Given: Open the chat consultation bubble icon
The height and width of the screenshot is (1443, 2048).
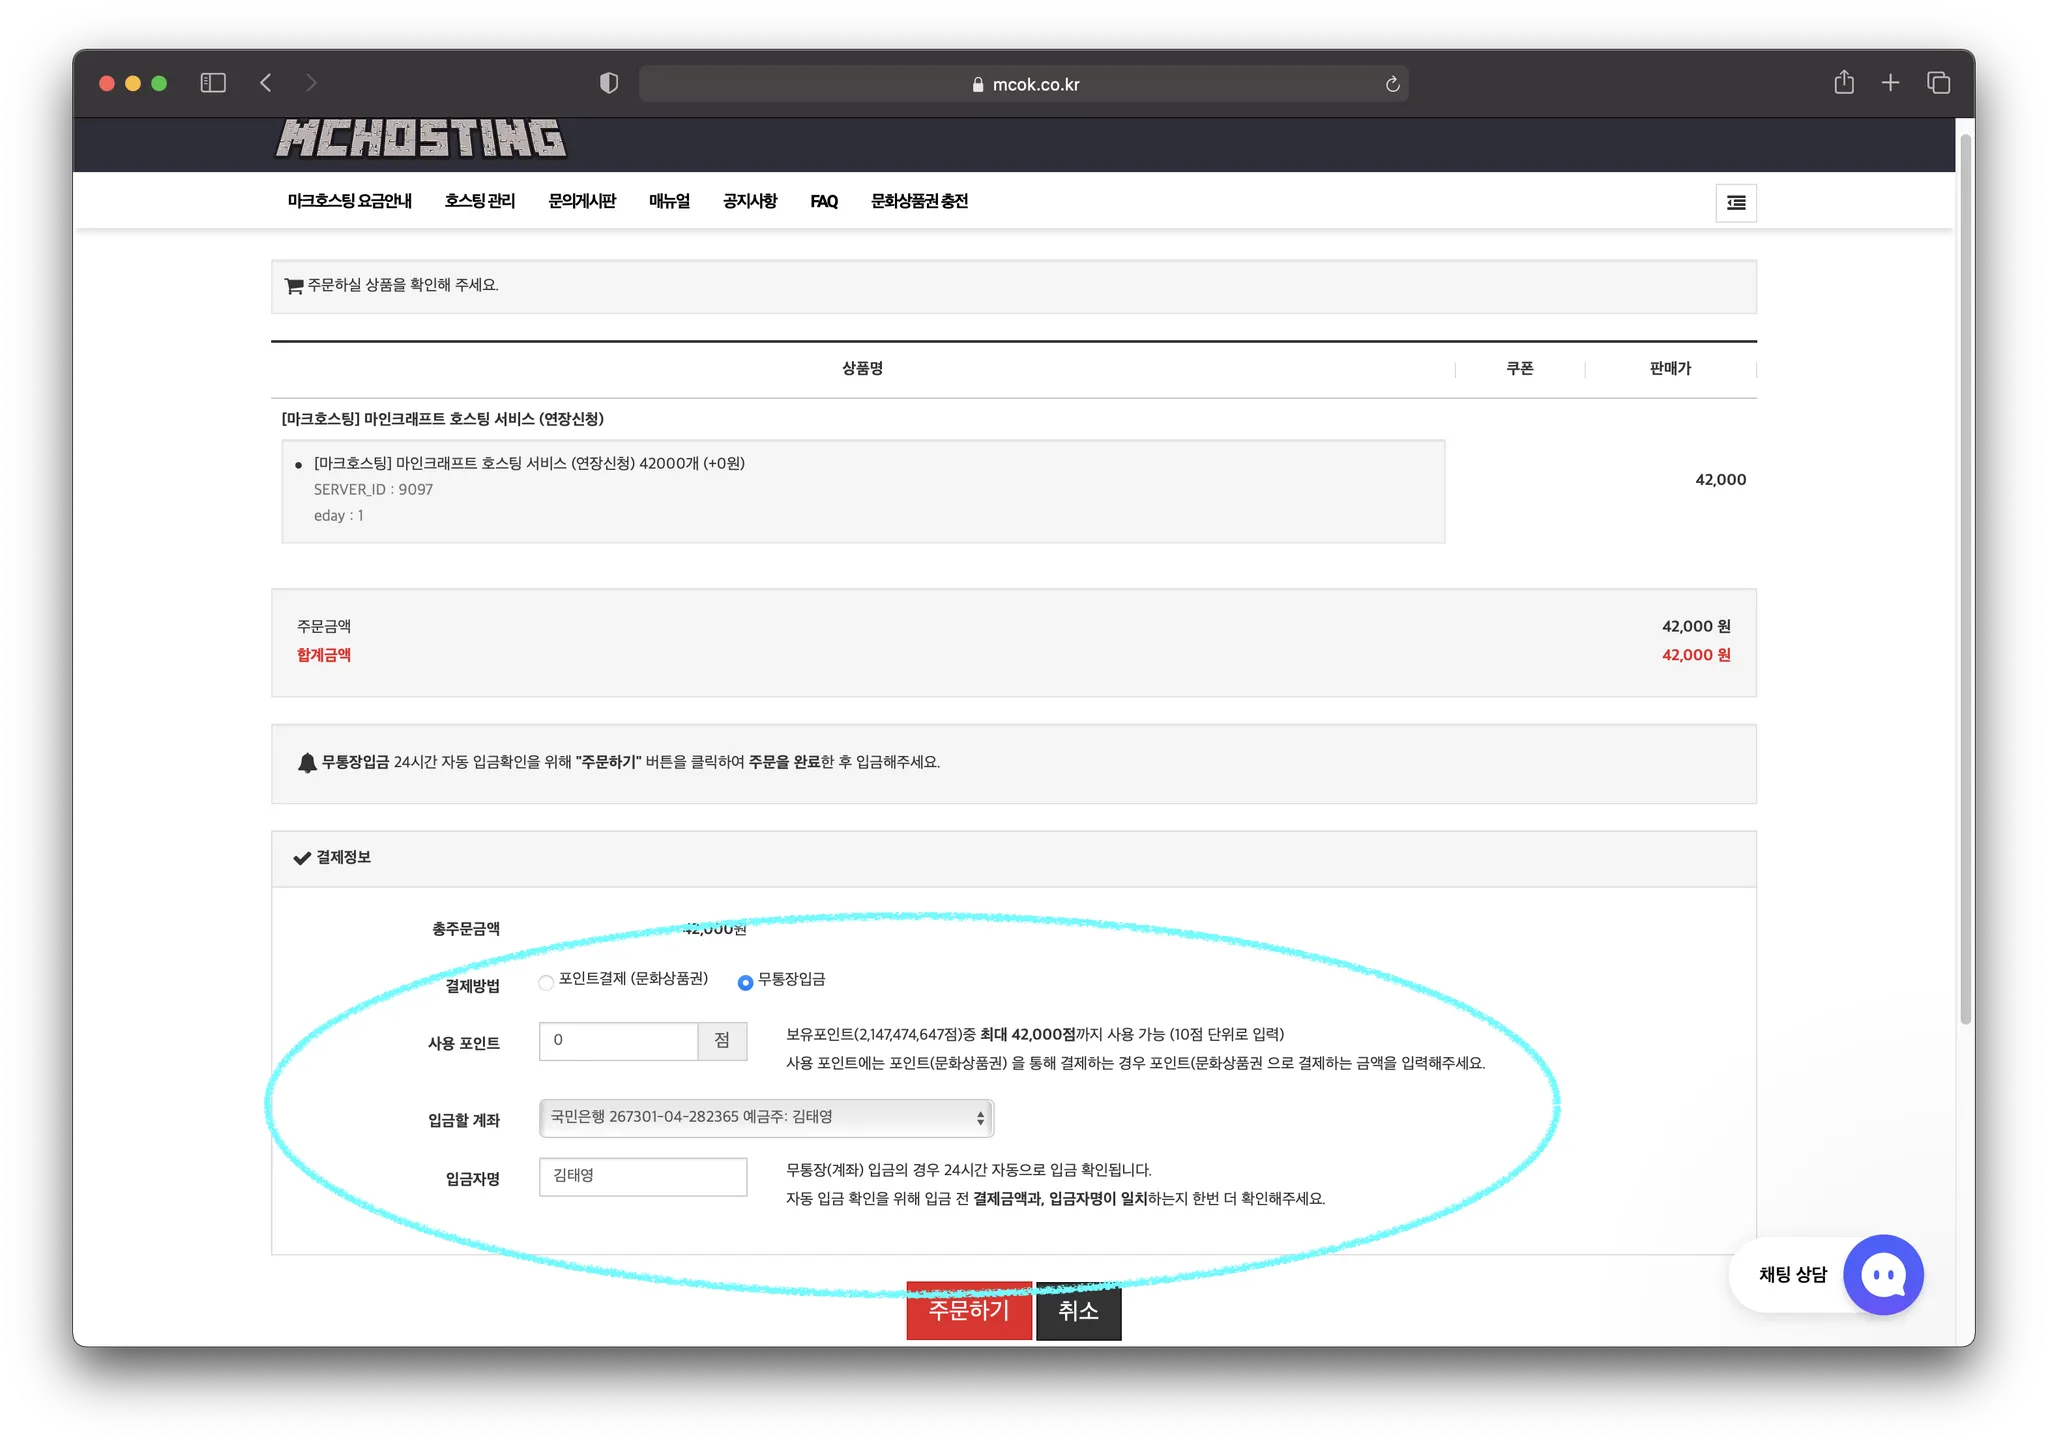Looking at the screenshot, I should click(1883, 1275).
